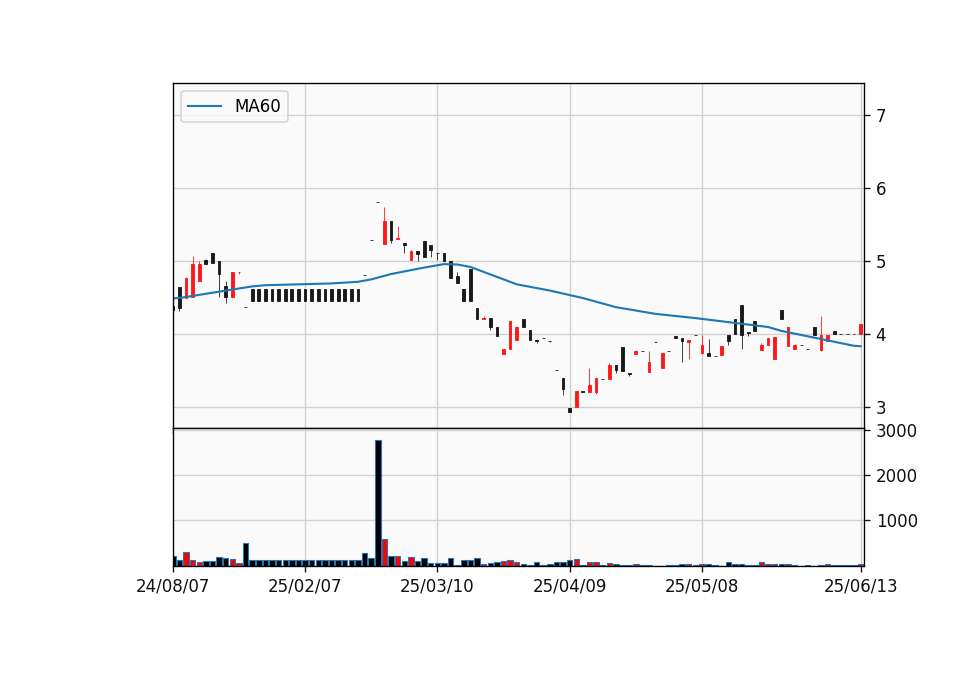
Task: Click the price axis label 6
Action: (x=881, y=189)
